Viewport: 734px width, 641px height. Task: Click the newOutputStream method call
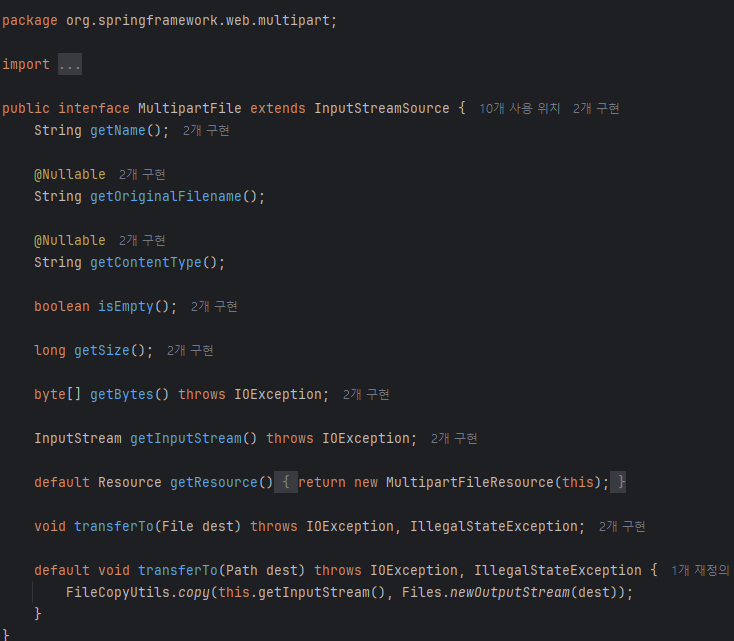click(510, 593)
